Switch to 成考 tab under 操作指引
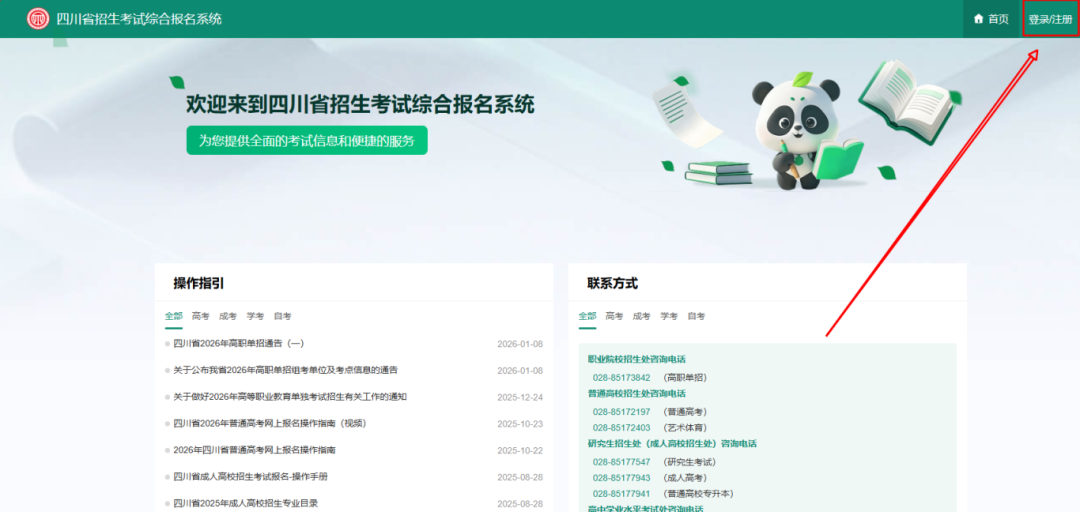The width and height of the screenshot is (1080, 512). 228,316
